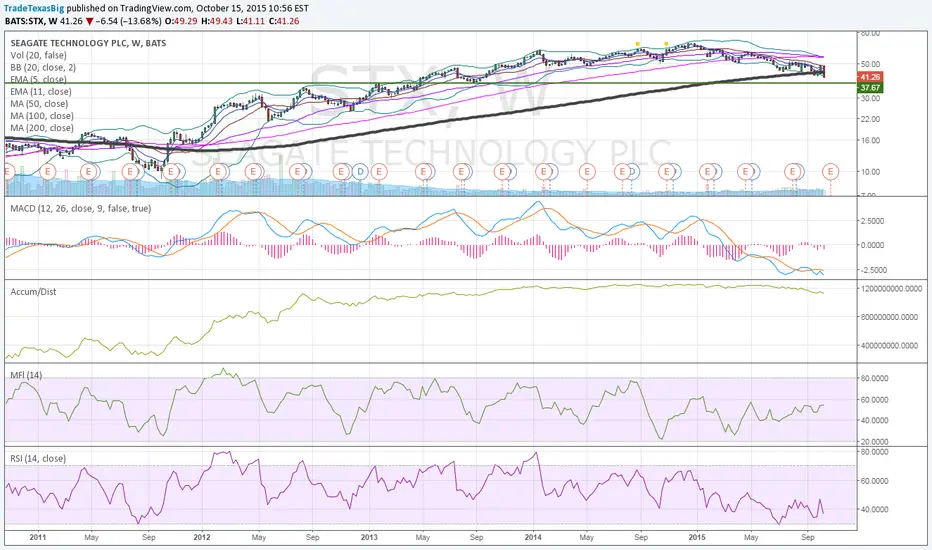Select the Accum/Dist pane label

(33, 292)
